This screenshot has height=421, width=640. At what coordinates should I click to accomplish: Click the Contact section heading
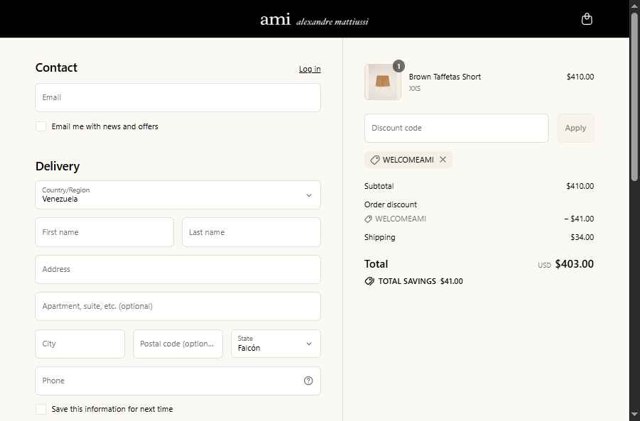pyautogui.click(x=56, y=67)
